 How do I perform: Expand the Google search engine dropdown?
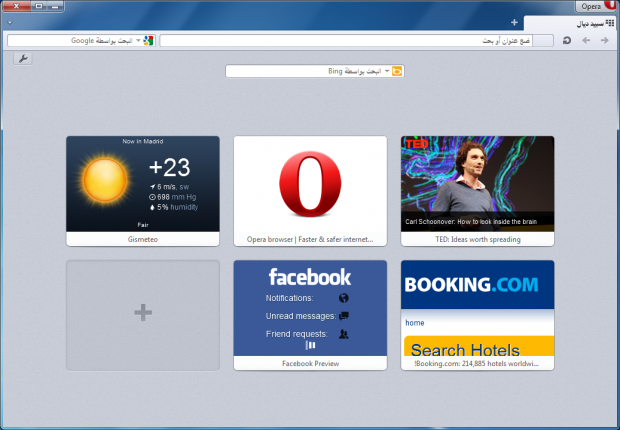tap(138, 40)
